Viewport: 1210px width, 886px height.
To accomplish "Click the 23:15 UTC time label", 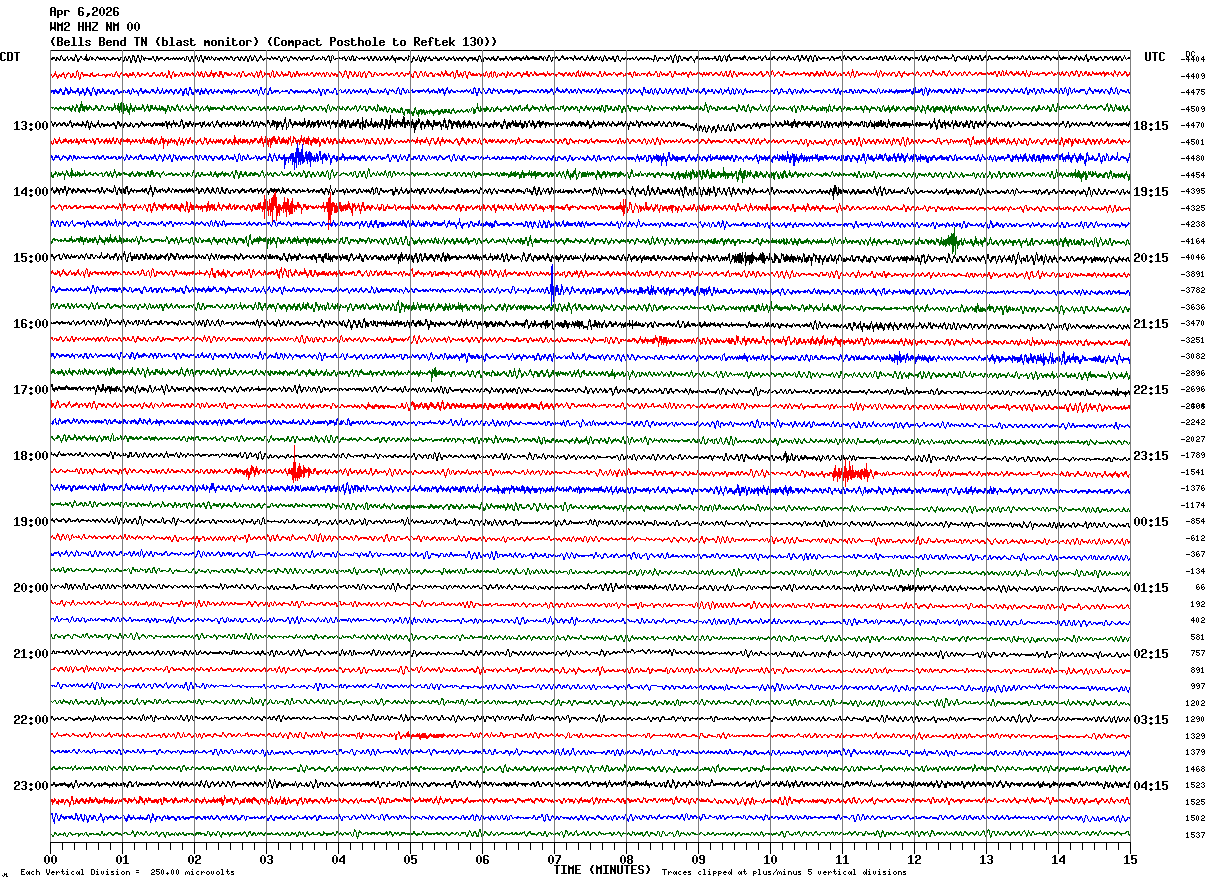I will click(x=1150, y=456).
